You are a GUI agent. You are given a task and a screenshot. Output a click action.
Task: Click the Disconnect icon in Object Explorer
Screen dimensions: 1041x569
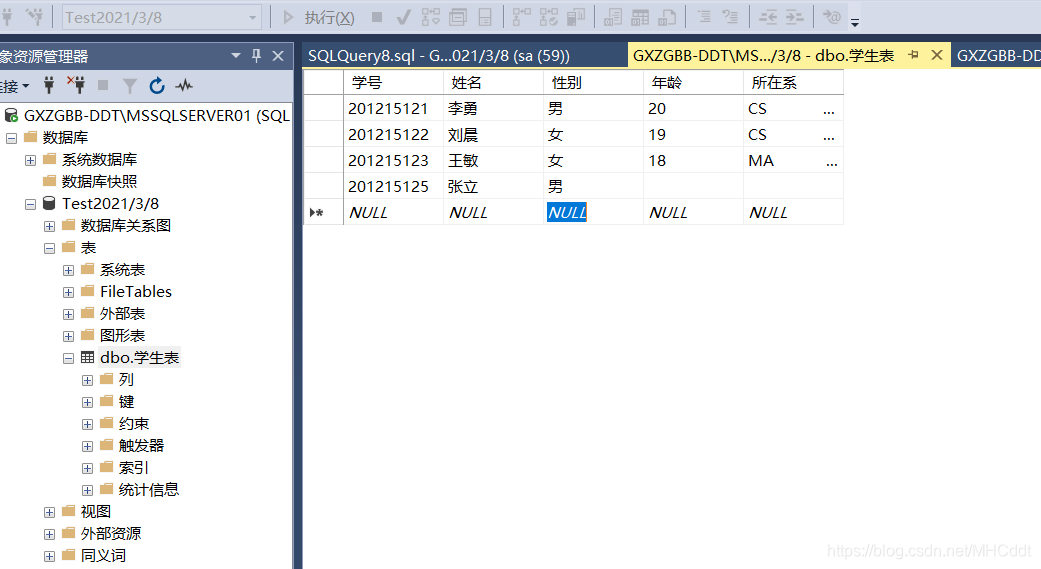(x=76, y=85)
